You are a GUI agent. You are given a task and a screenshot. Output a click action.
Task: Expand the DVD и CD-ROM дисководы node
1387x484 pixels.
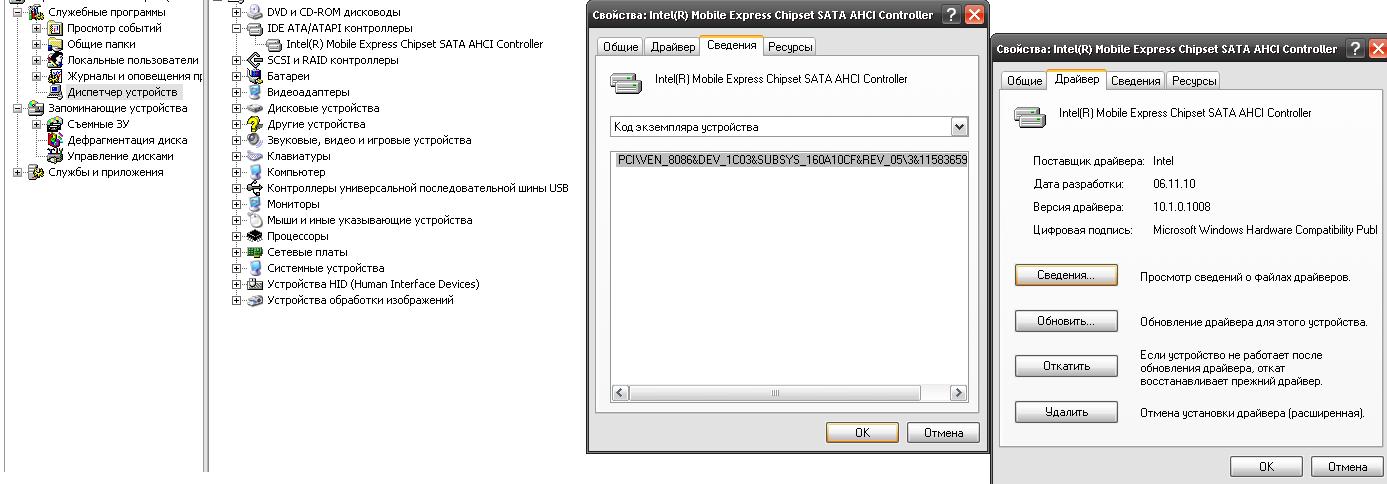[236, 12]
